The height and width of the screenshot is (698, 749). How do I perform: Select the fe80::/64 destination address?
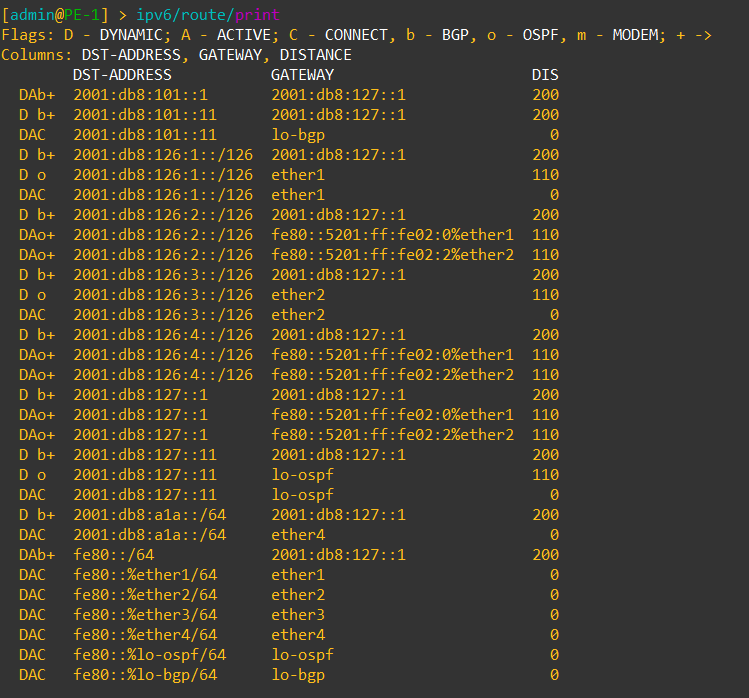(113, 555)
